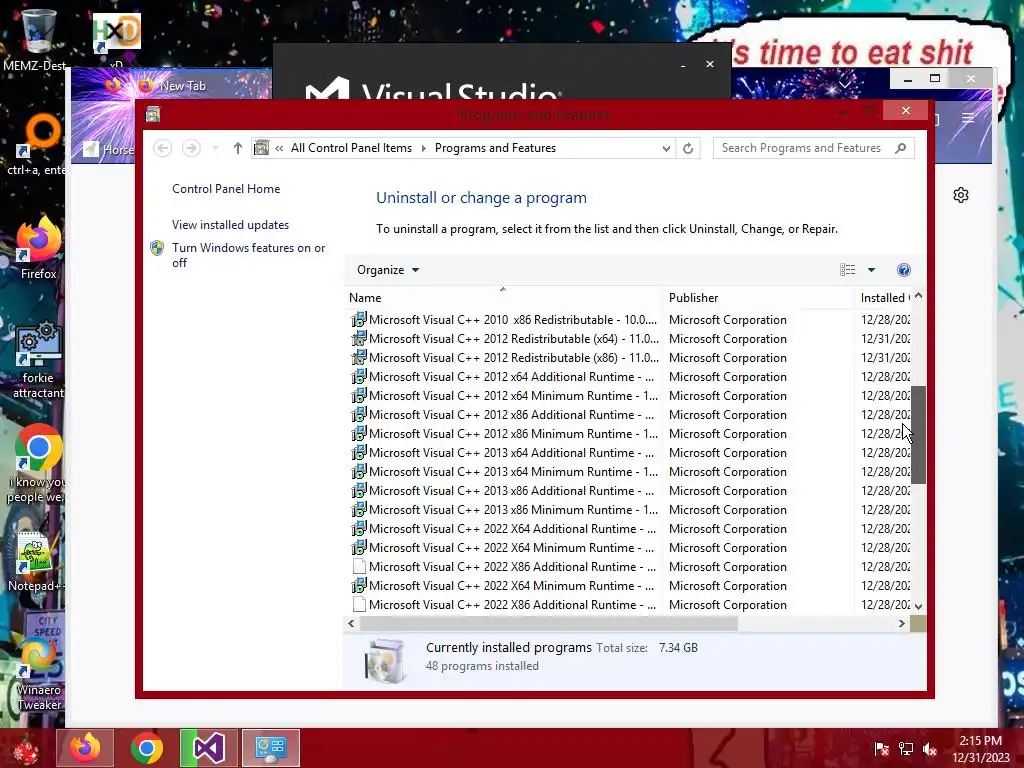Open the forkie attractant desktop icon

tap(38, 359)
